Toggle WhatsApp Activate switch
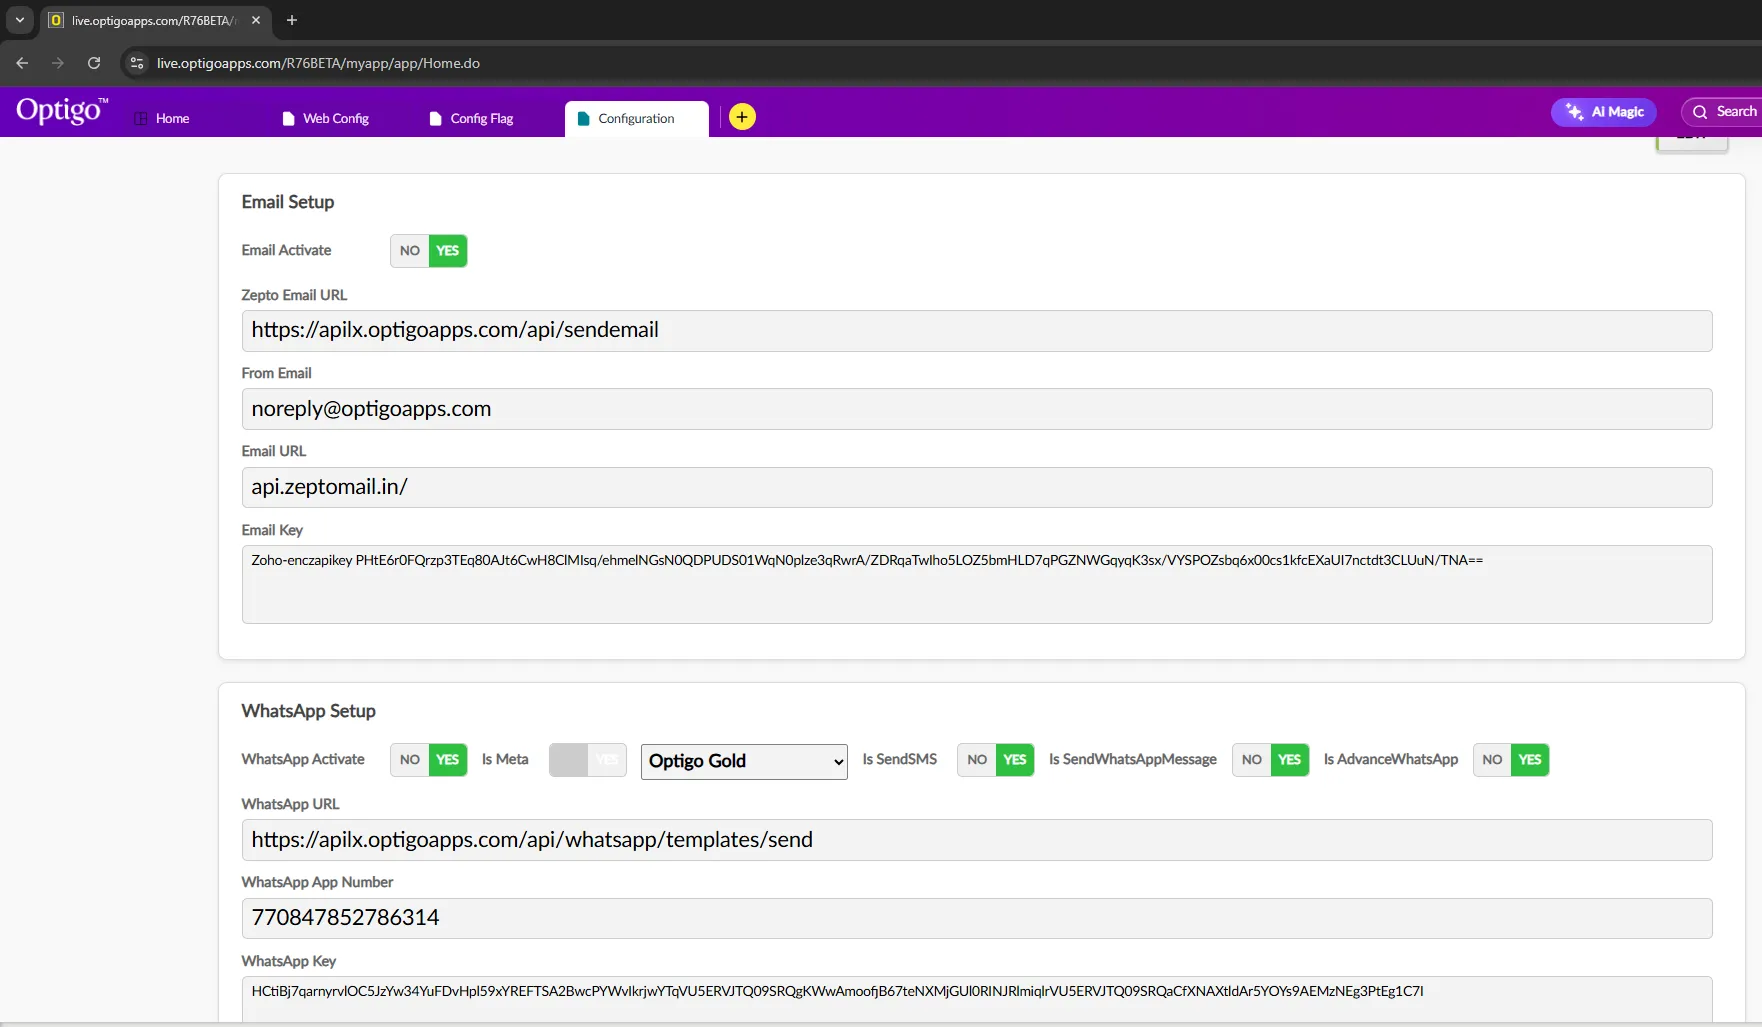Image resolution: width=1762 pixels, height=1027 pixels. (428, 760)
